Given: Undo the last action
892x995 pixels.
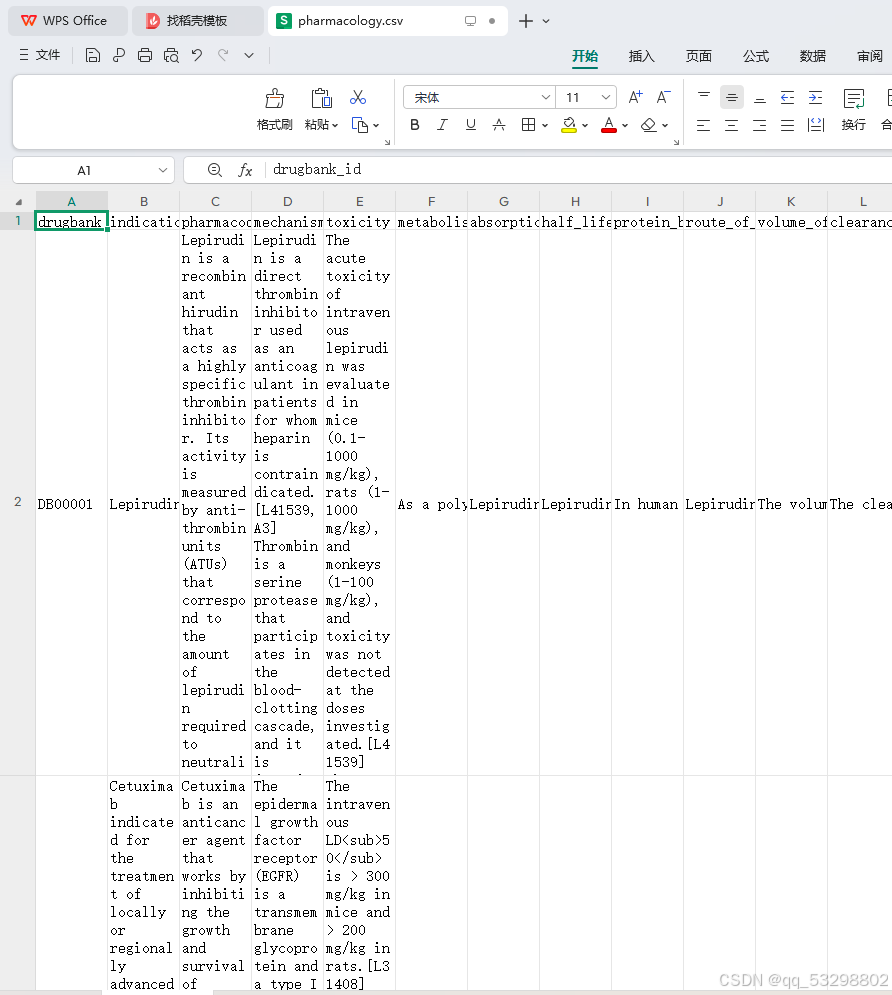Looking at the screenshot, I should pyautogui.click(x=197, y=55).
